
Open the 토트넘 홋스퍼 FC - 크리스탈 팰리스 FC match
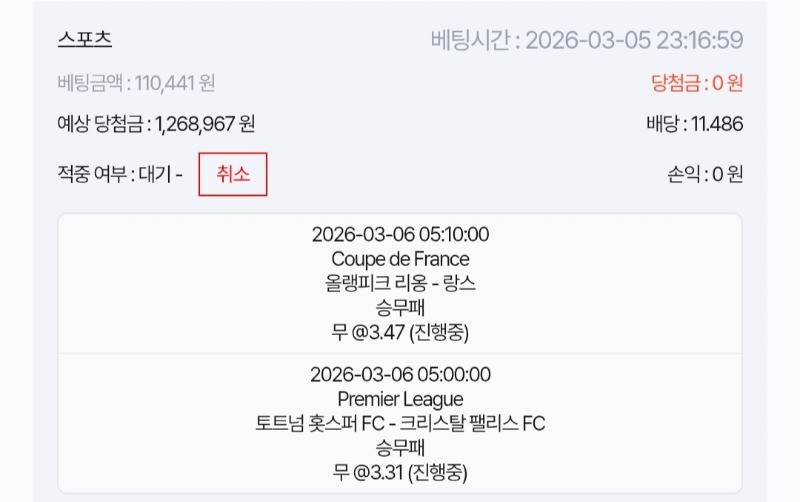click(400, 423)
